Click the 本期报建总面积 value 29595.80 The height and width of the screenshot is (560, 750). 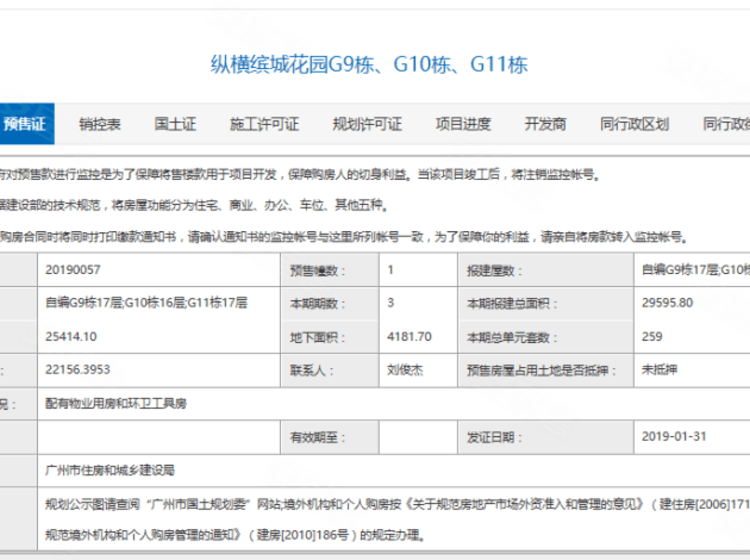tap(667, 303)
